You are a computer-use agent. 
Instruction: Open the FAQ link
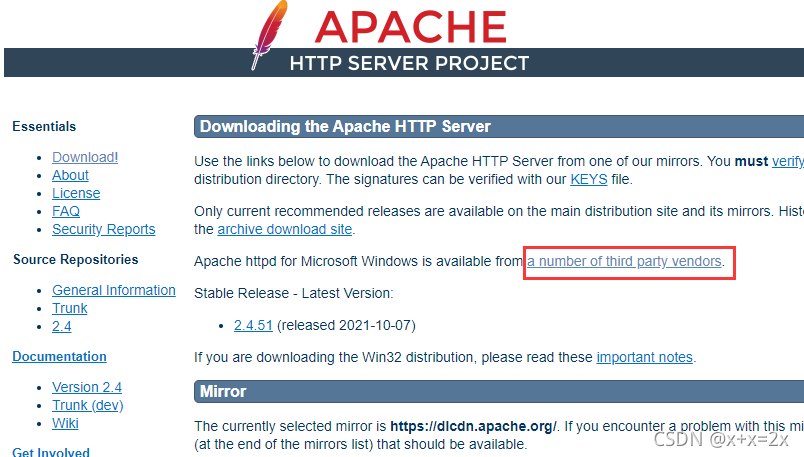pos(66,211)
